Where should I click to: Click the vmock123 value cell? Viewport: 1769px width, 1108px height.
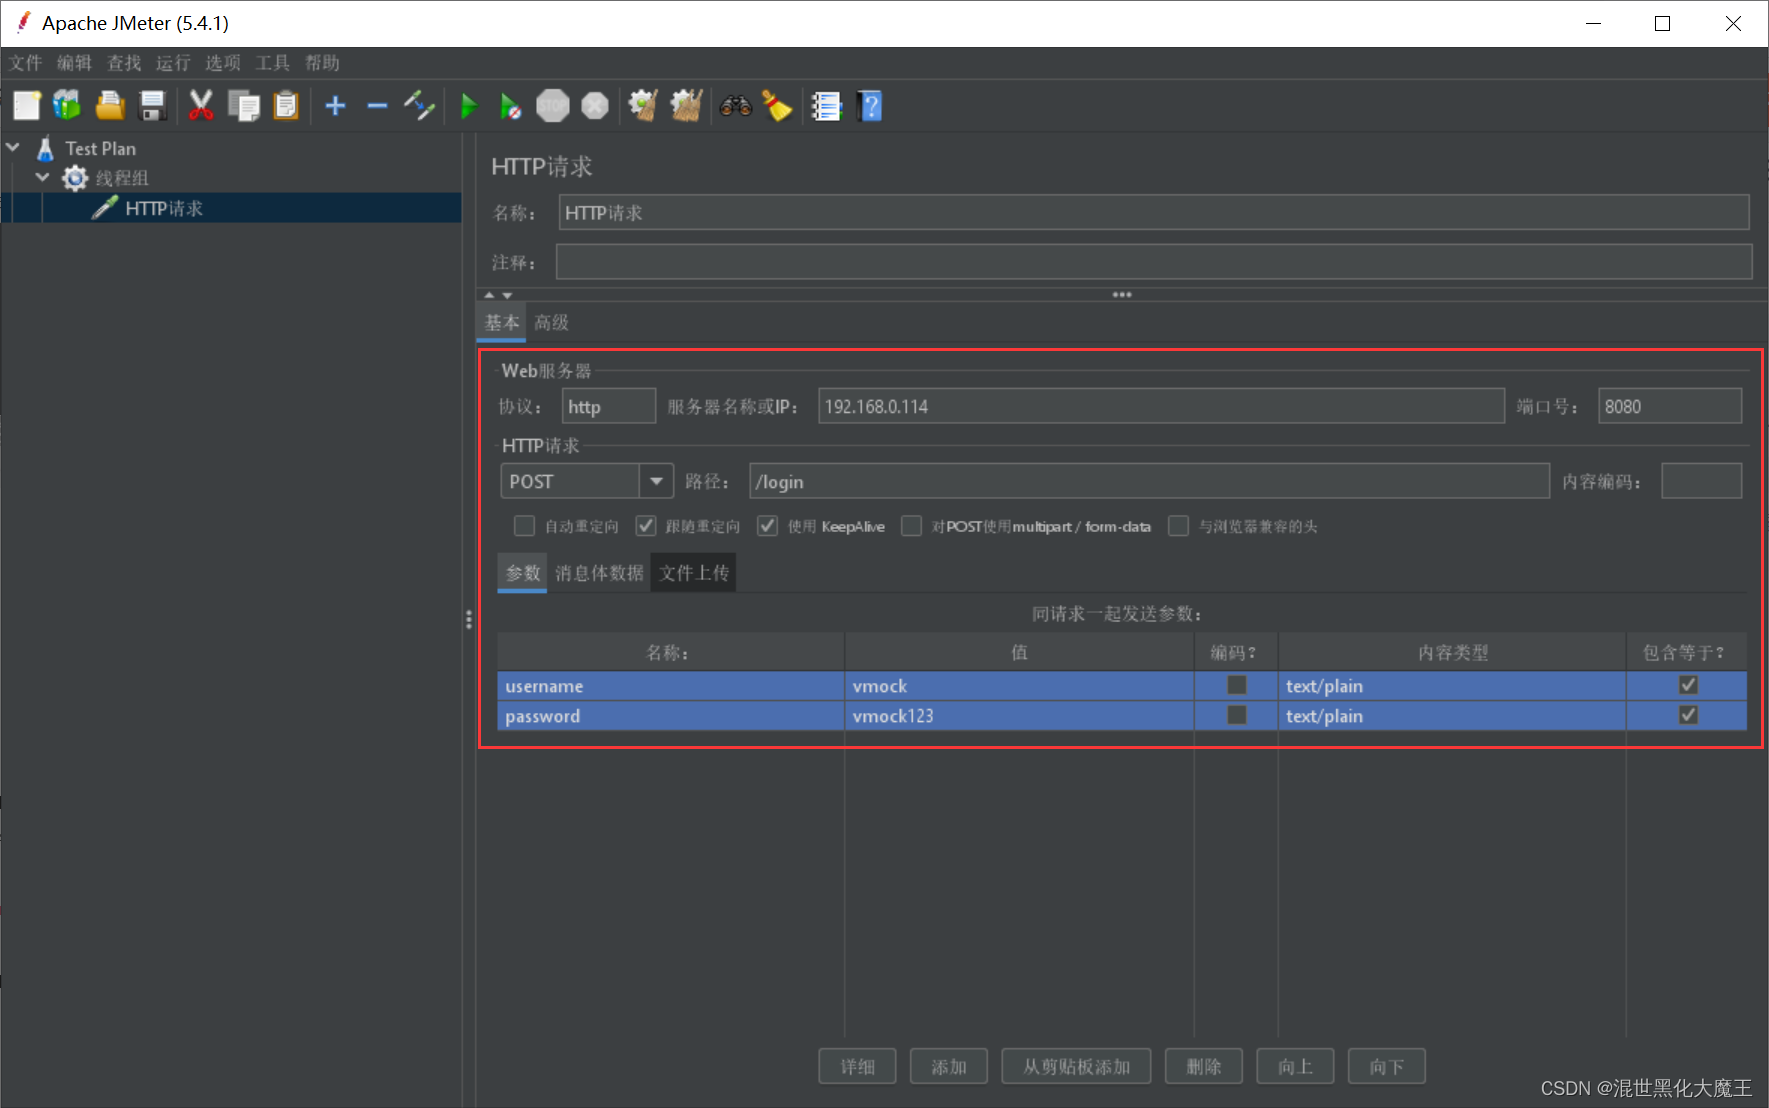[1019, 716]
